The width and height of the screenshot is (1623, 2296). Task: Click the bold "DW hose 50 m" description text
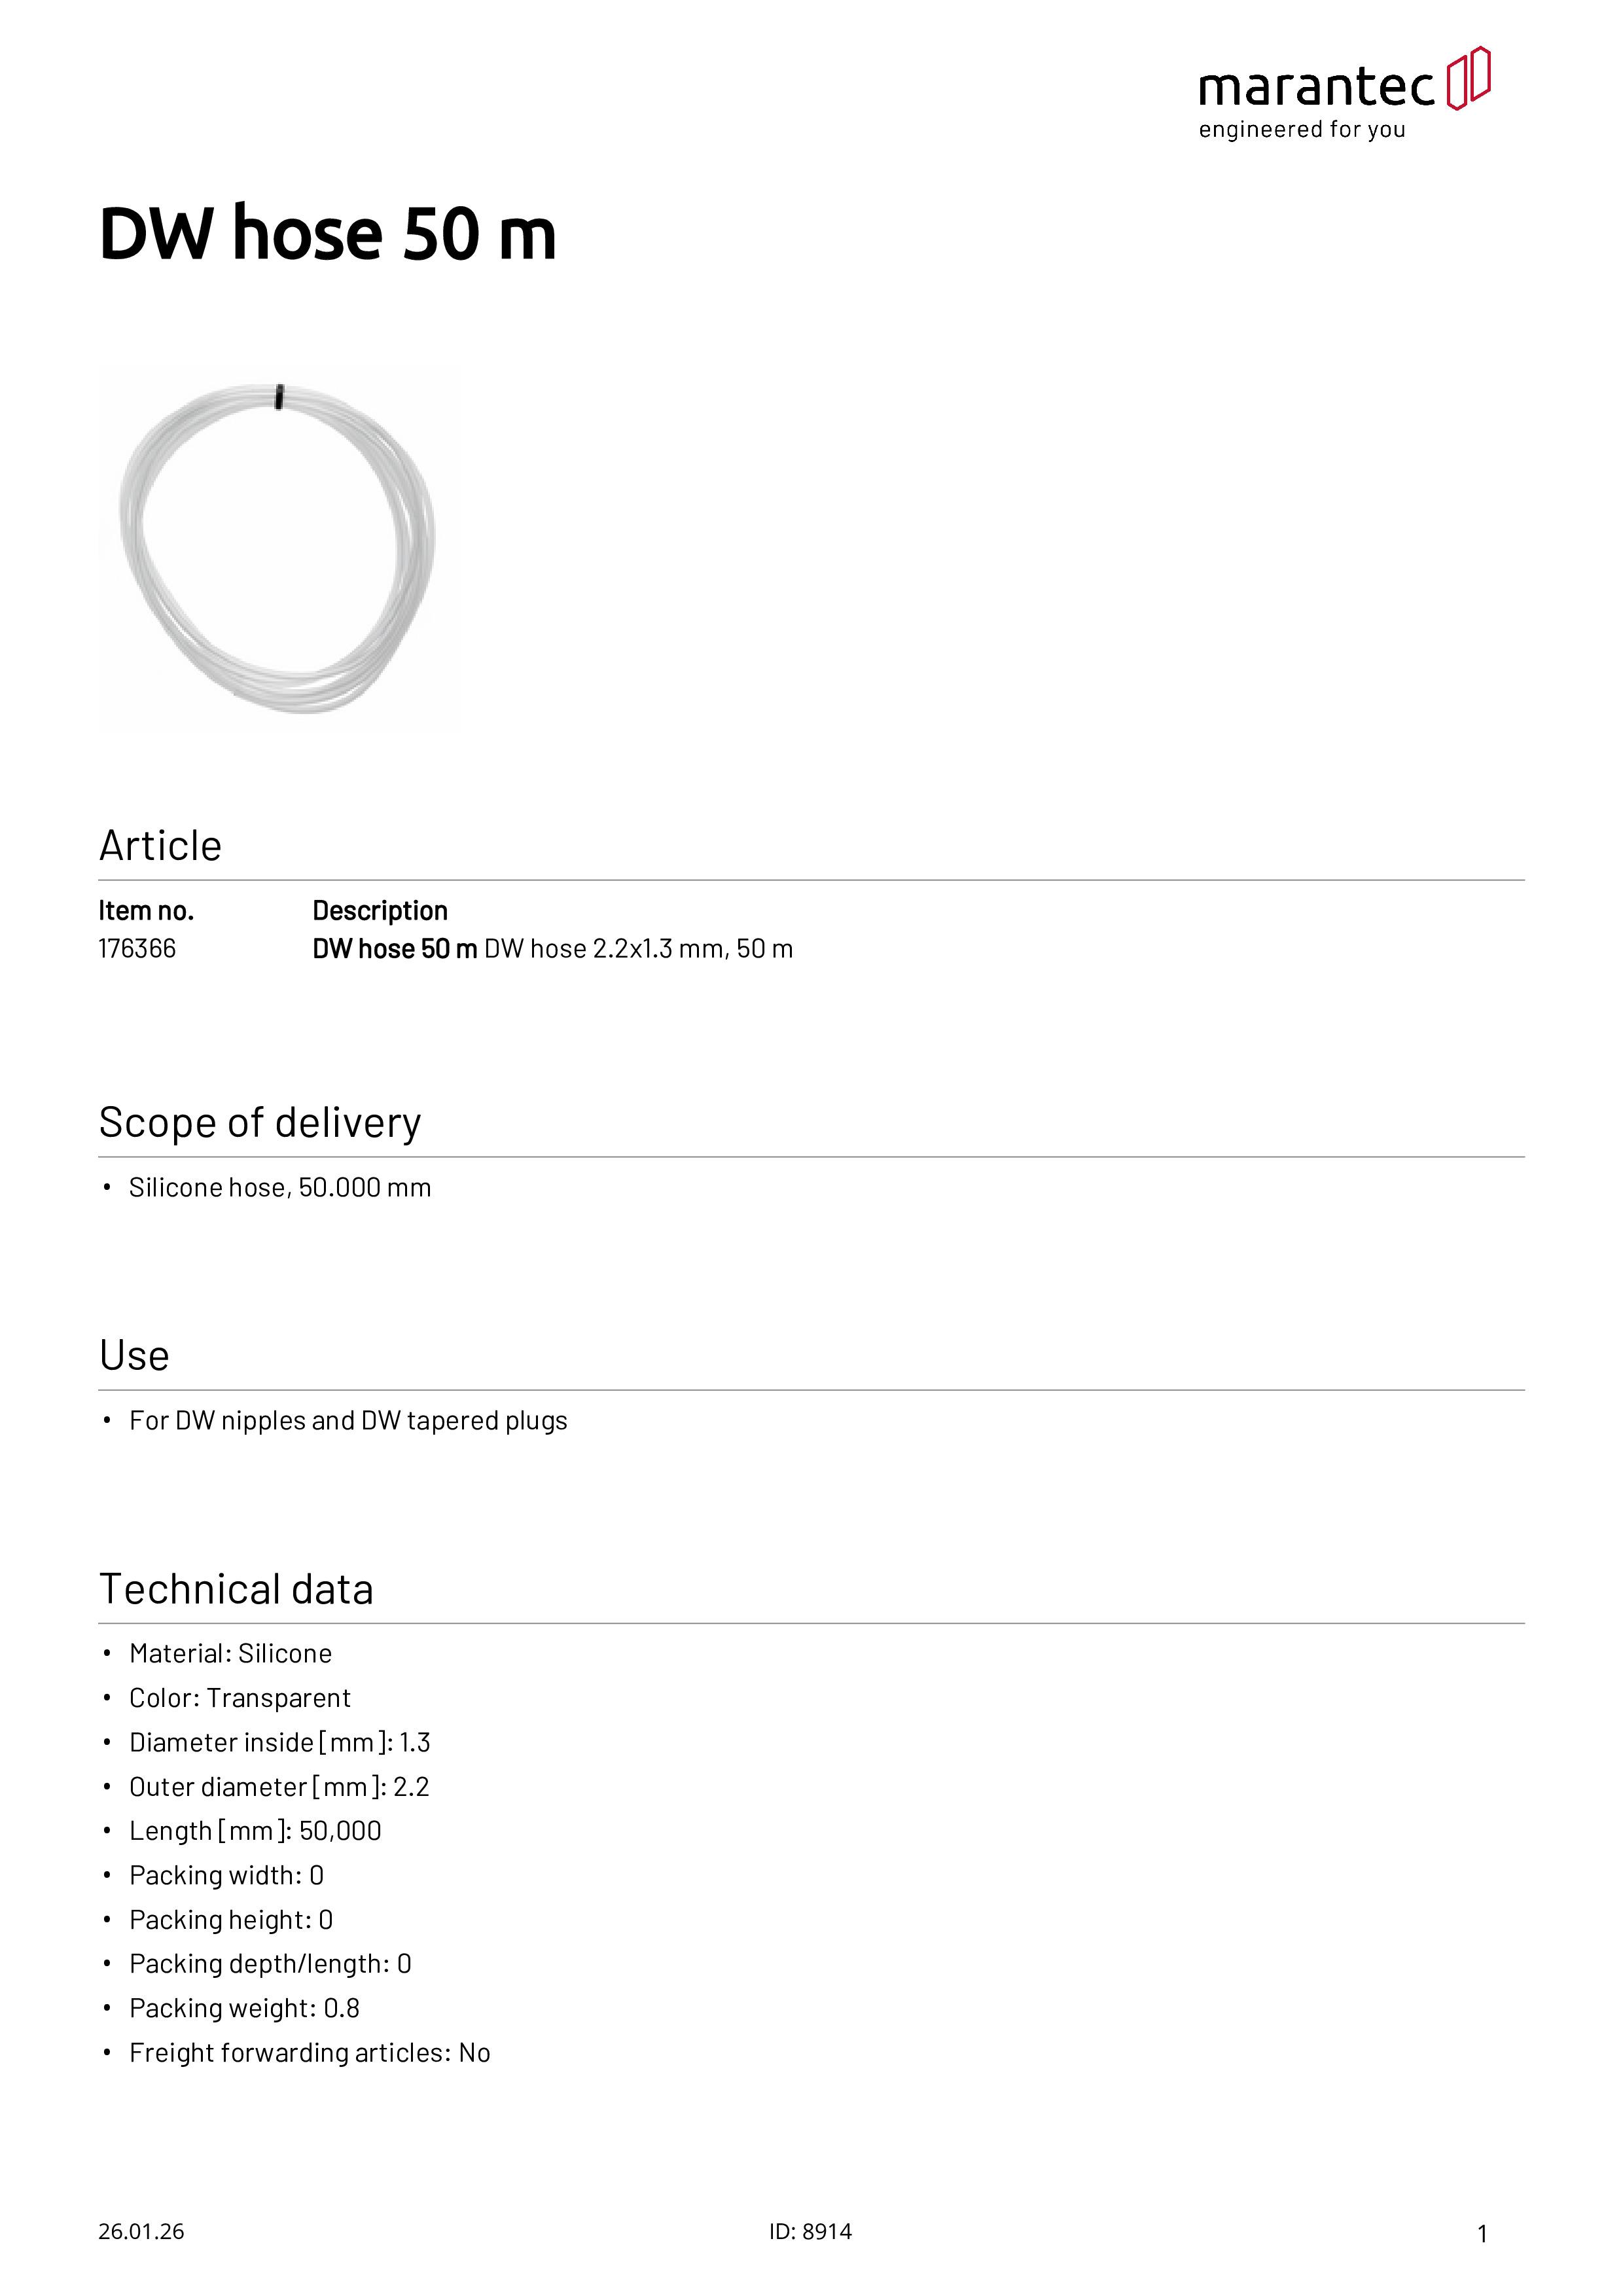click(394, 948)
